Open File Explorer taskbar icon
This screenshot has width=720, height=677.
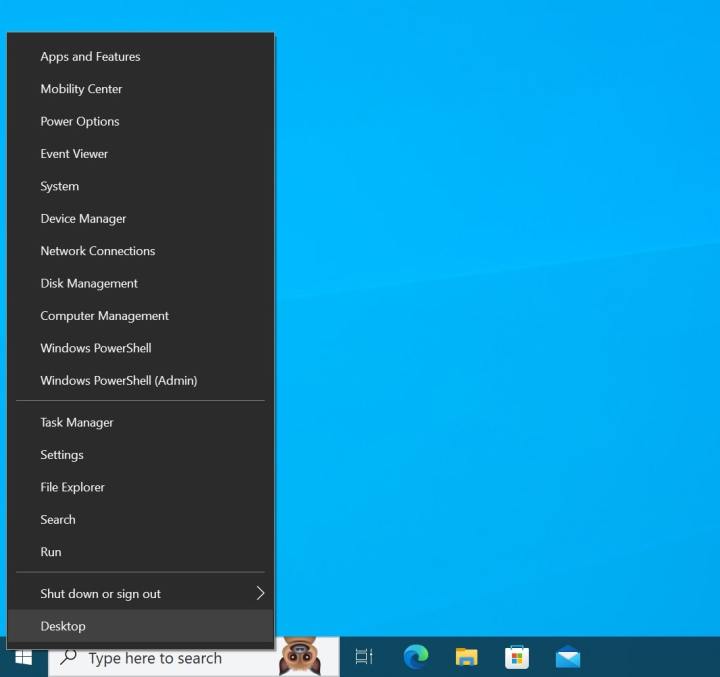tap(466, 657)
